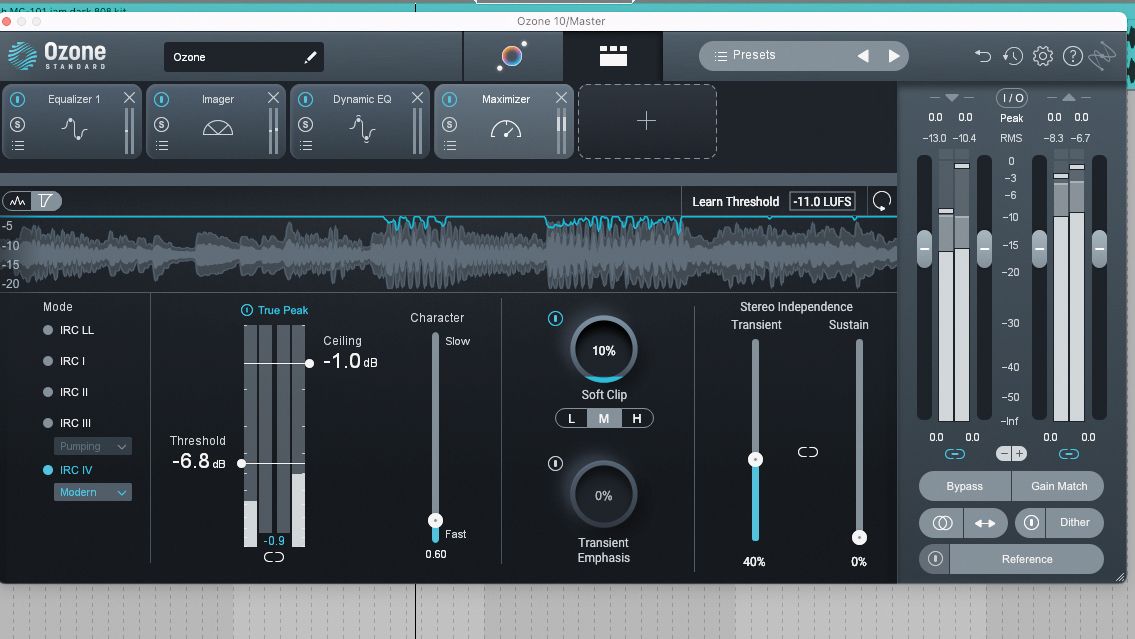Advance to the next preset with the arrow
Screen dimensions: 1135x639
(x=893, y=56)
